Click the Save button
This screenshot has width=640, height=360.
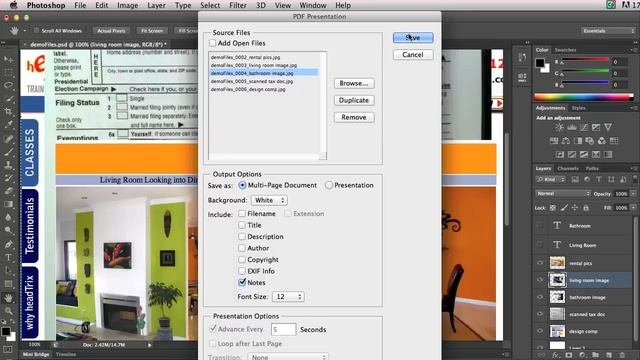pos(413,38)
